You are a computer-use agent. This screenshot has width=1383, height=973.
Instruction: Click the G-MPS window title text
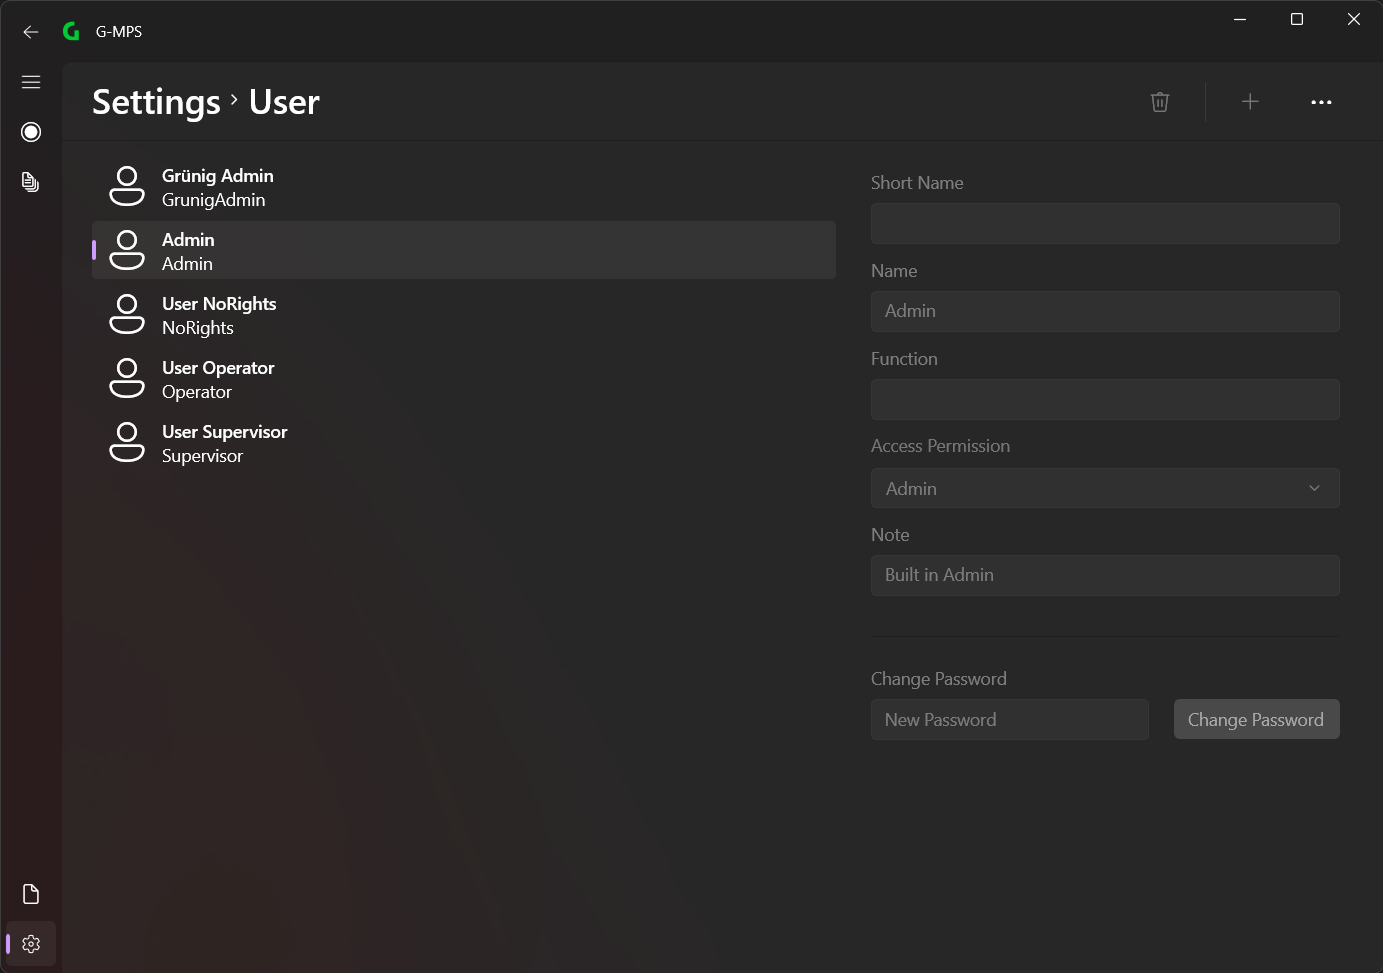click(x=119, y=32)
